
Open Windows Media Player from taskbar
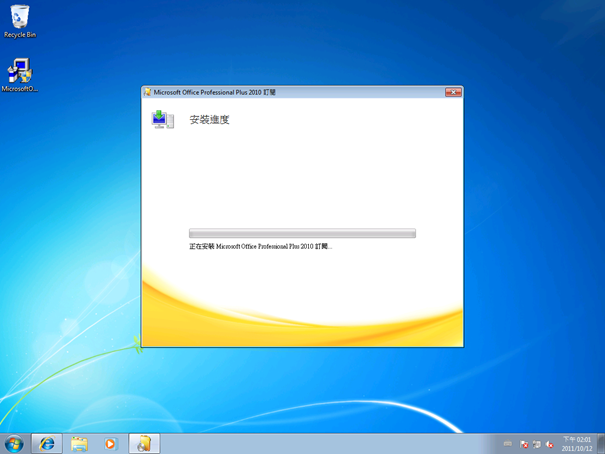click(x=110, y=444)
